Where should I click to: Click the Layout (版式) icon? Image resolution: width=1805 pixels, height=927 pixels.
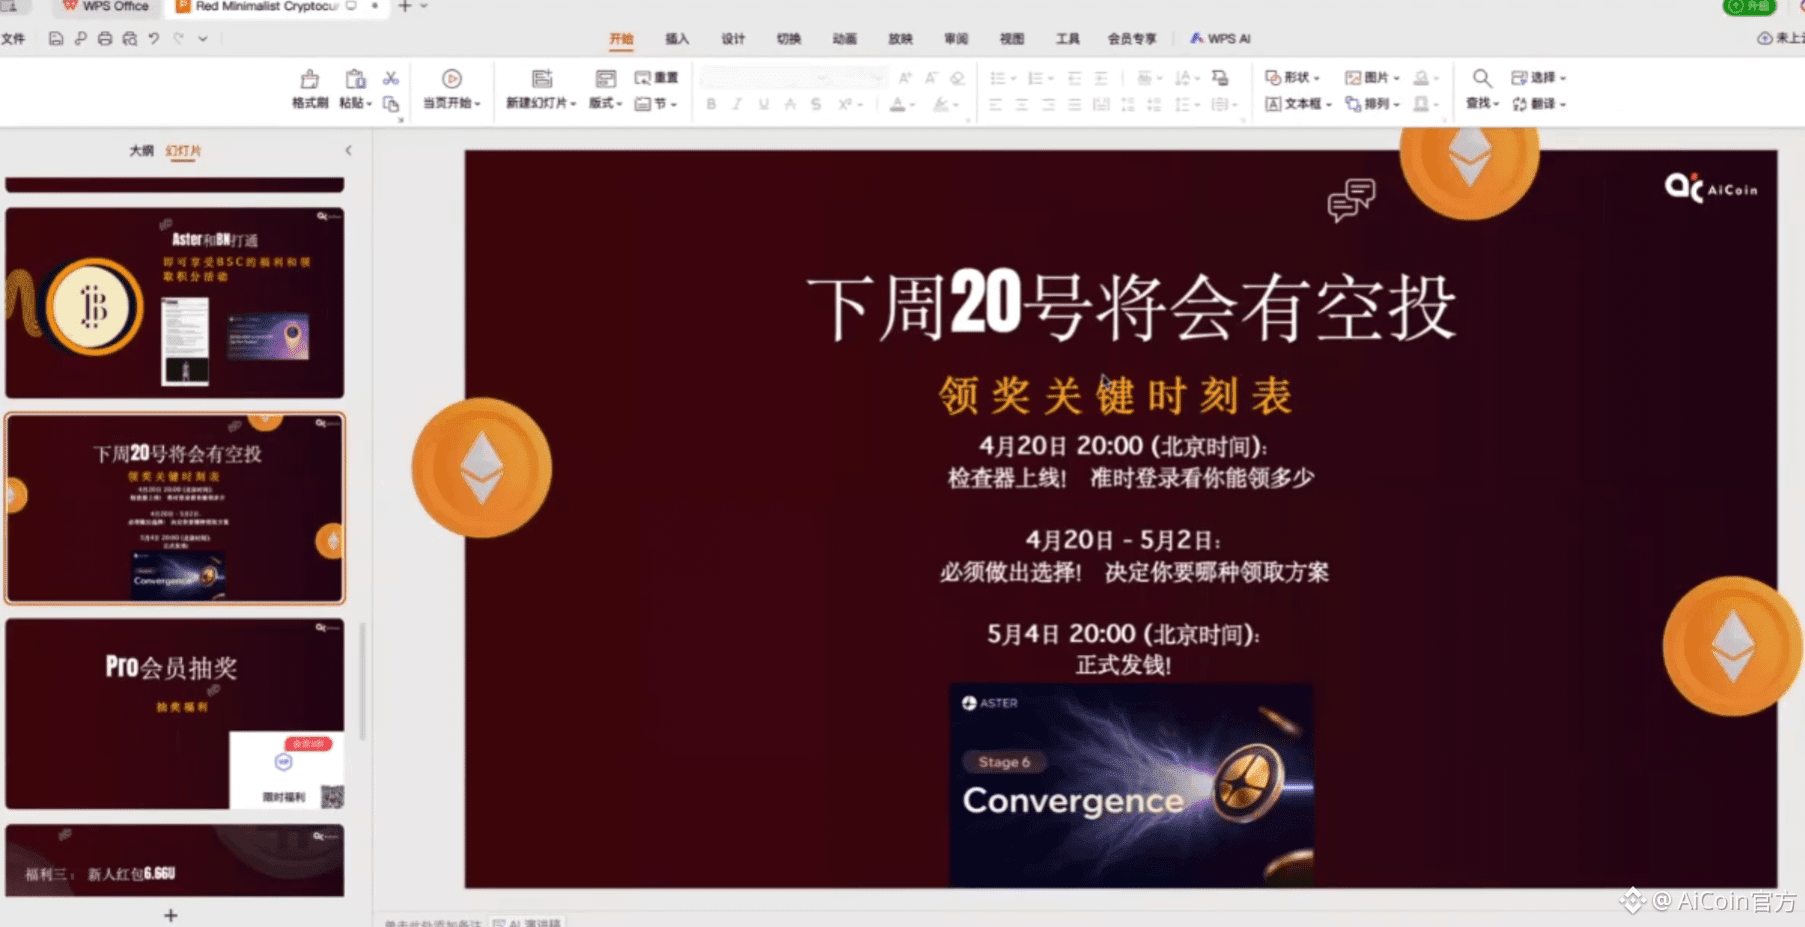[605, 79]
